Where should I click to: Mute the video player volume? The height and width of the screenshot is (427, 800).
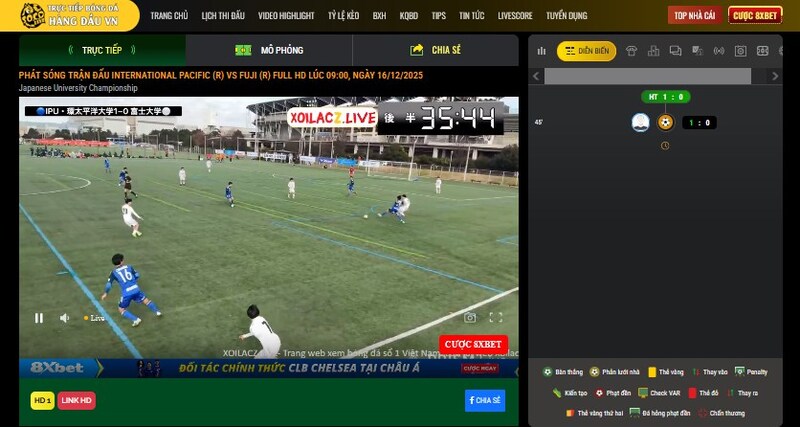tap(64, 318)
